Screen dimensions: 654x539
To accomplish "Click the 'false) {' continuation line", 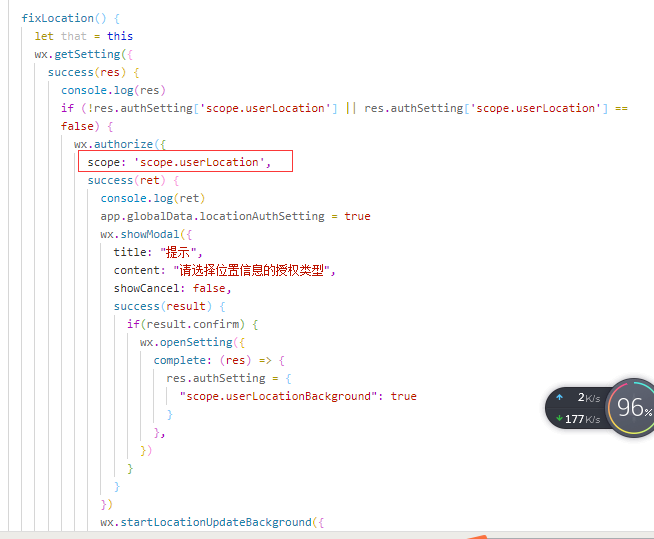I will [87, 126].
